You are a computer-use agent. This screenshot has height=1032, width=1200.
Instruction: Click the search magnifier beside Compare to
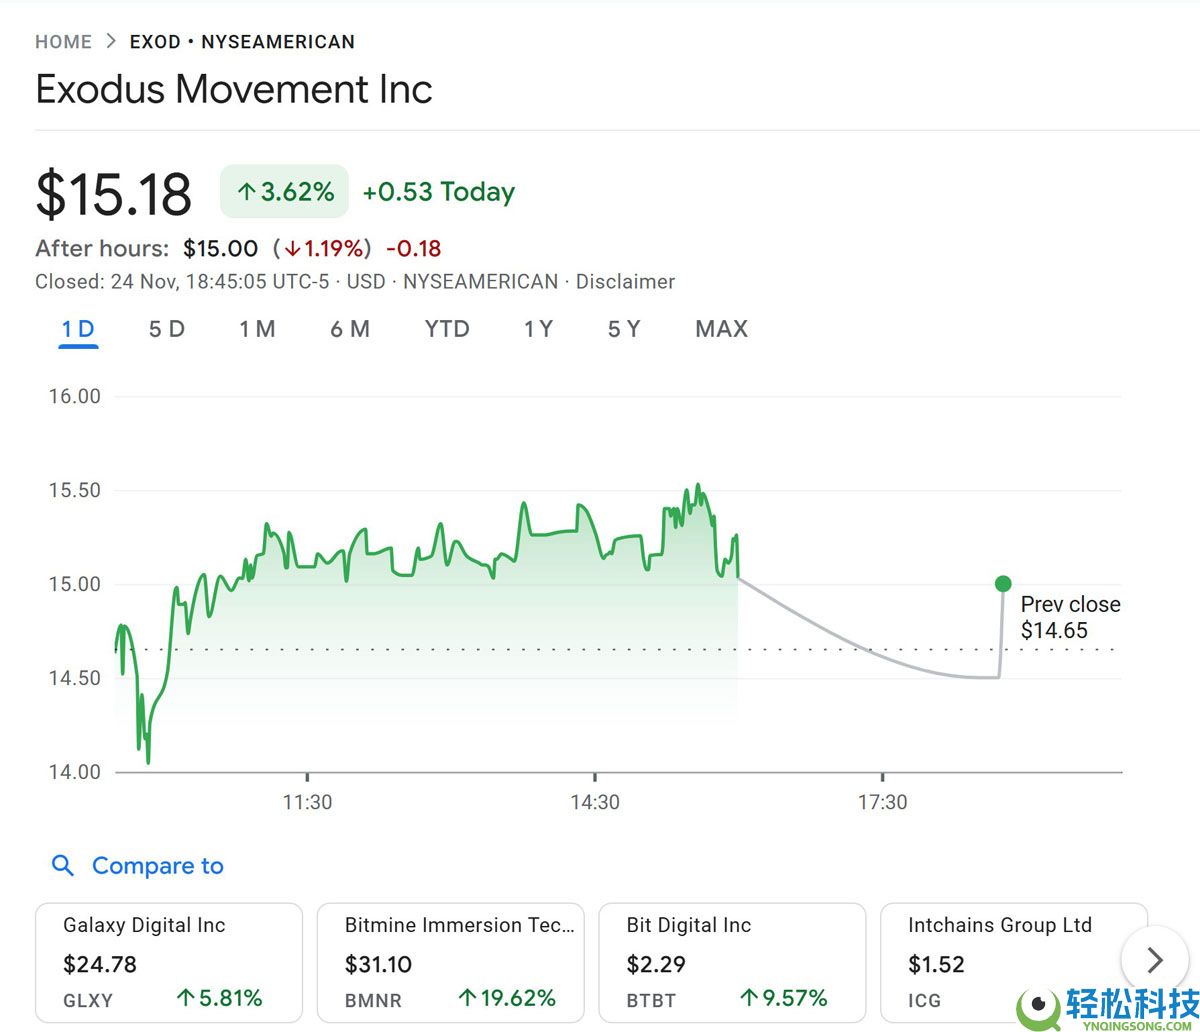pos(63,866)
